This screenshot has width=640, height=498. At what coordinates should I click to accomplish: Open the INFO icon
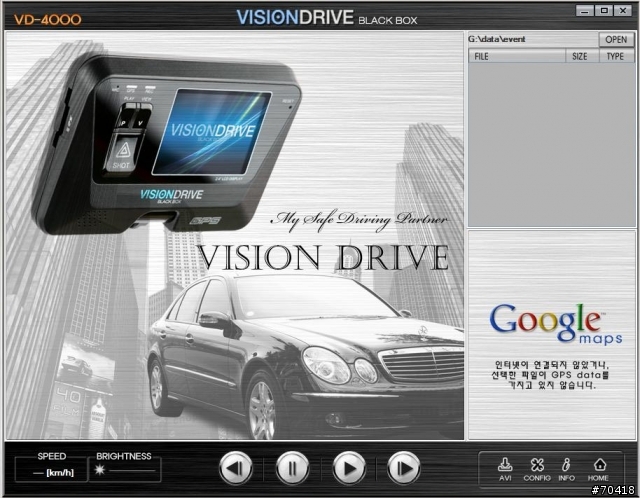pyautogui.click(x=567, y=469)
